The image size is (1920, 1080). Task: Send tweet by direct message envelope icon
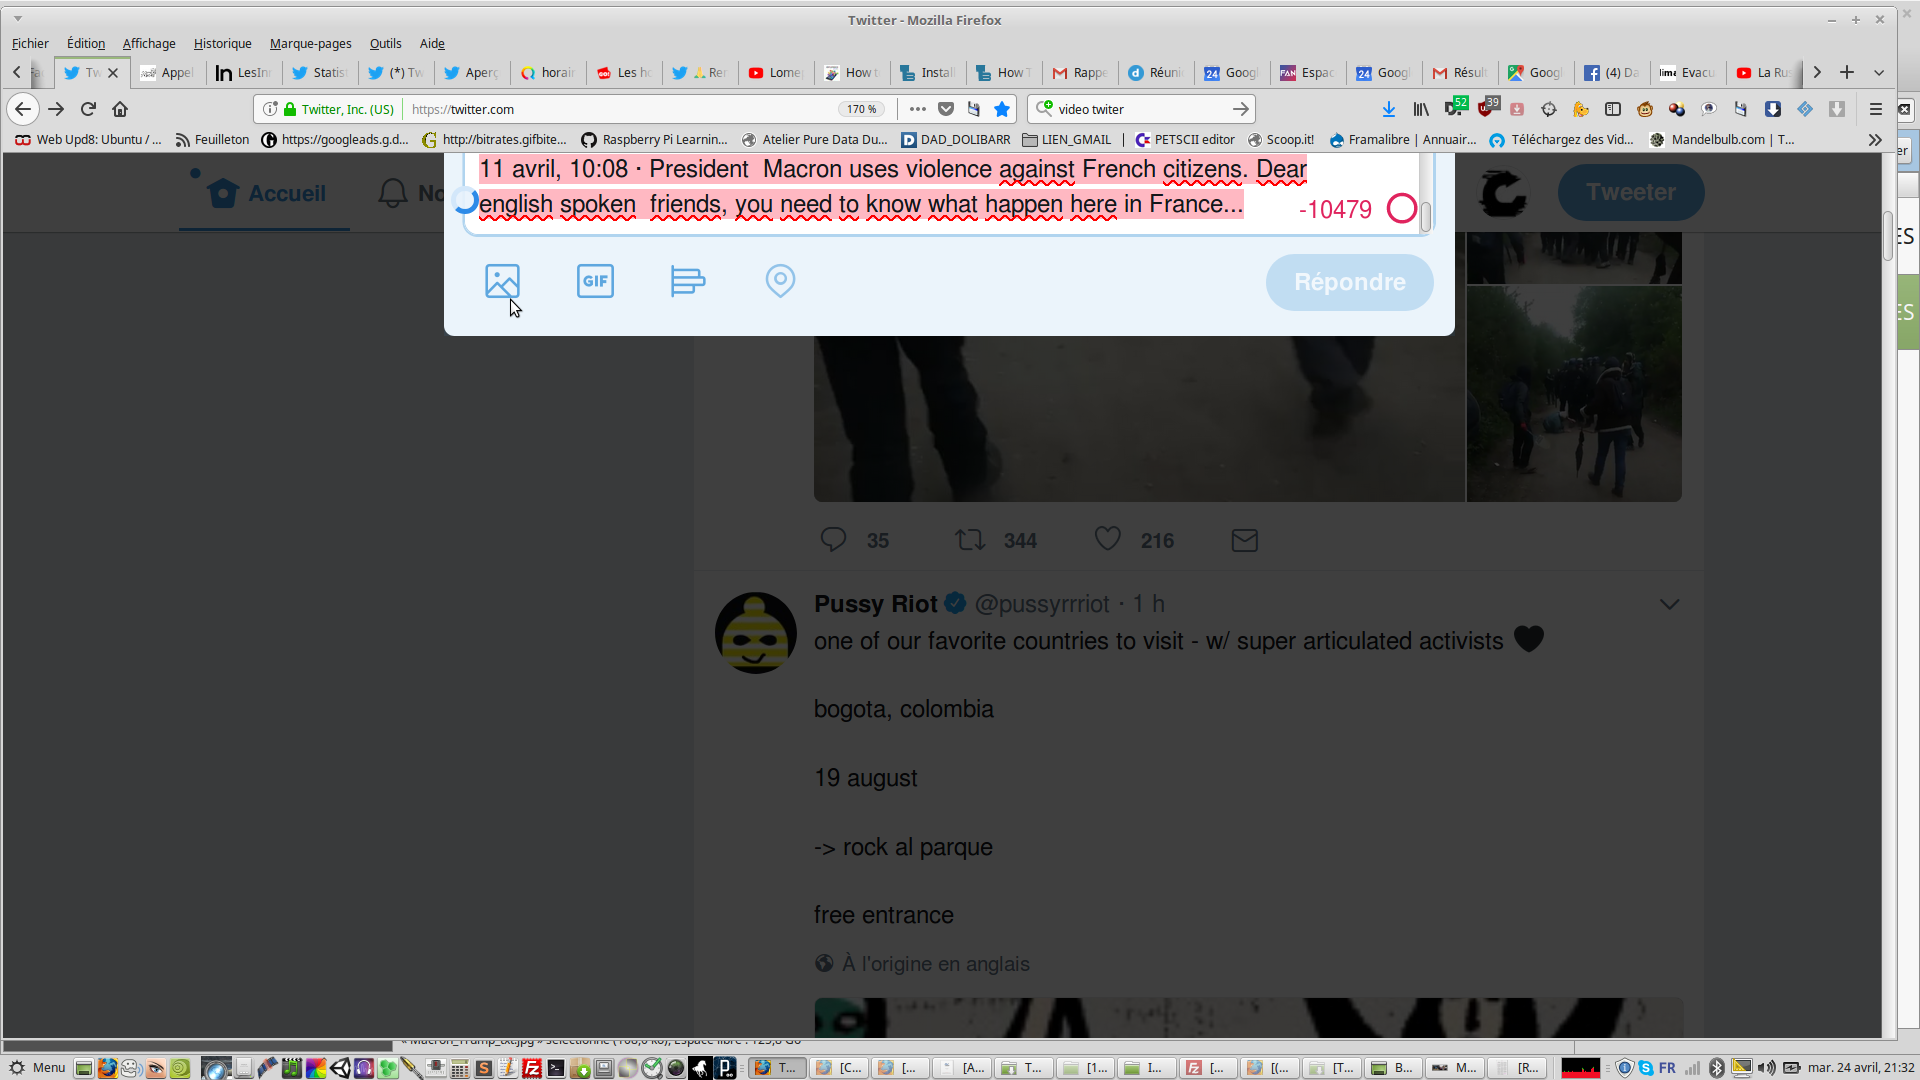pyautogui.click(x=1244, y=540)
